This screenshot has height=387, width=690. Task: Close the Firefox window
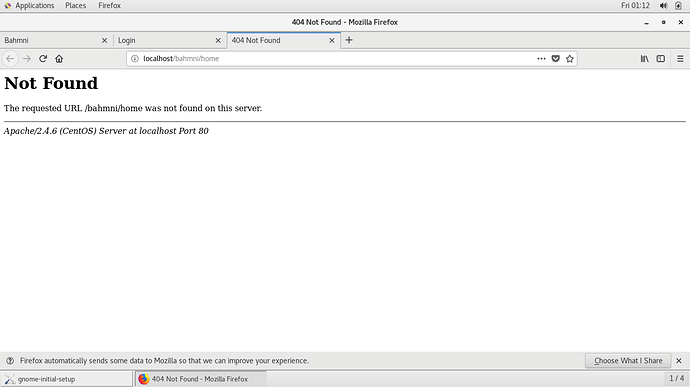tap(680, 22)
